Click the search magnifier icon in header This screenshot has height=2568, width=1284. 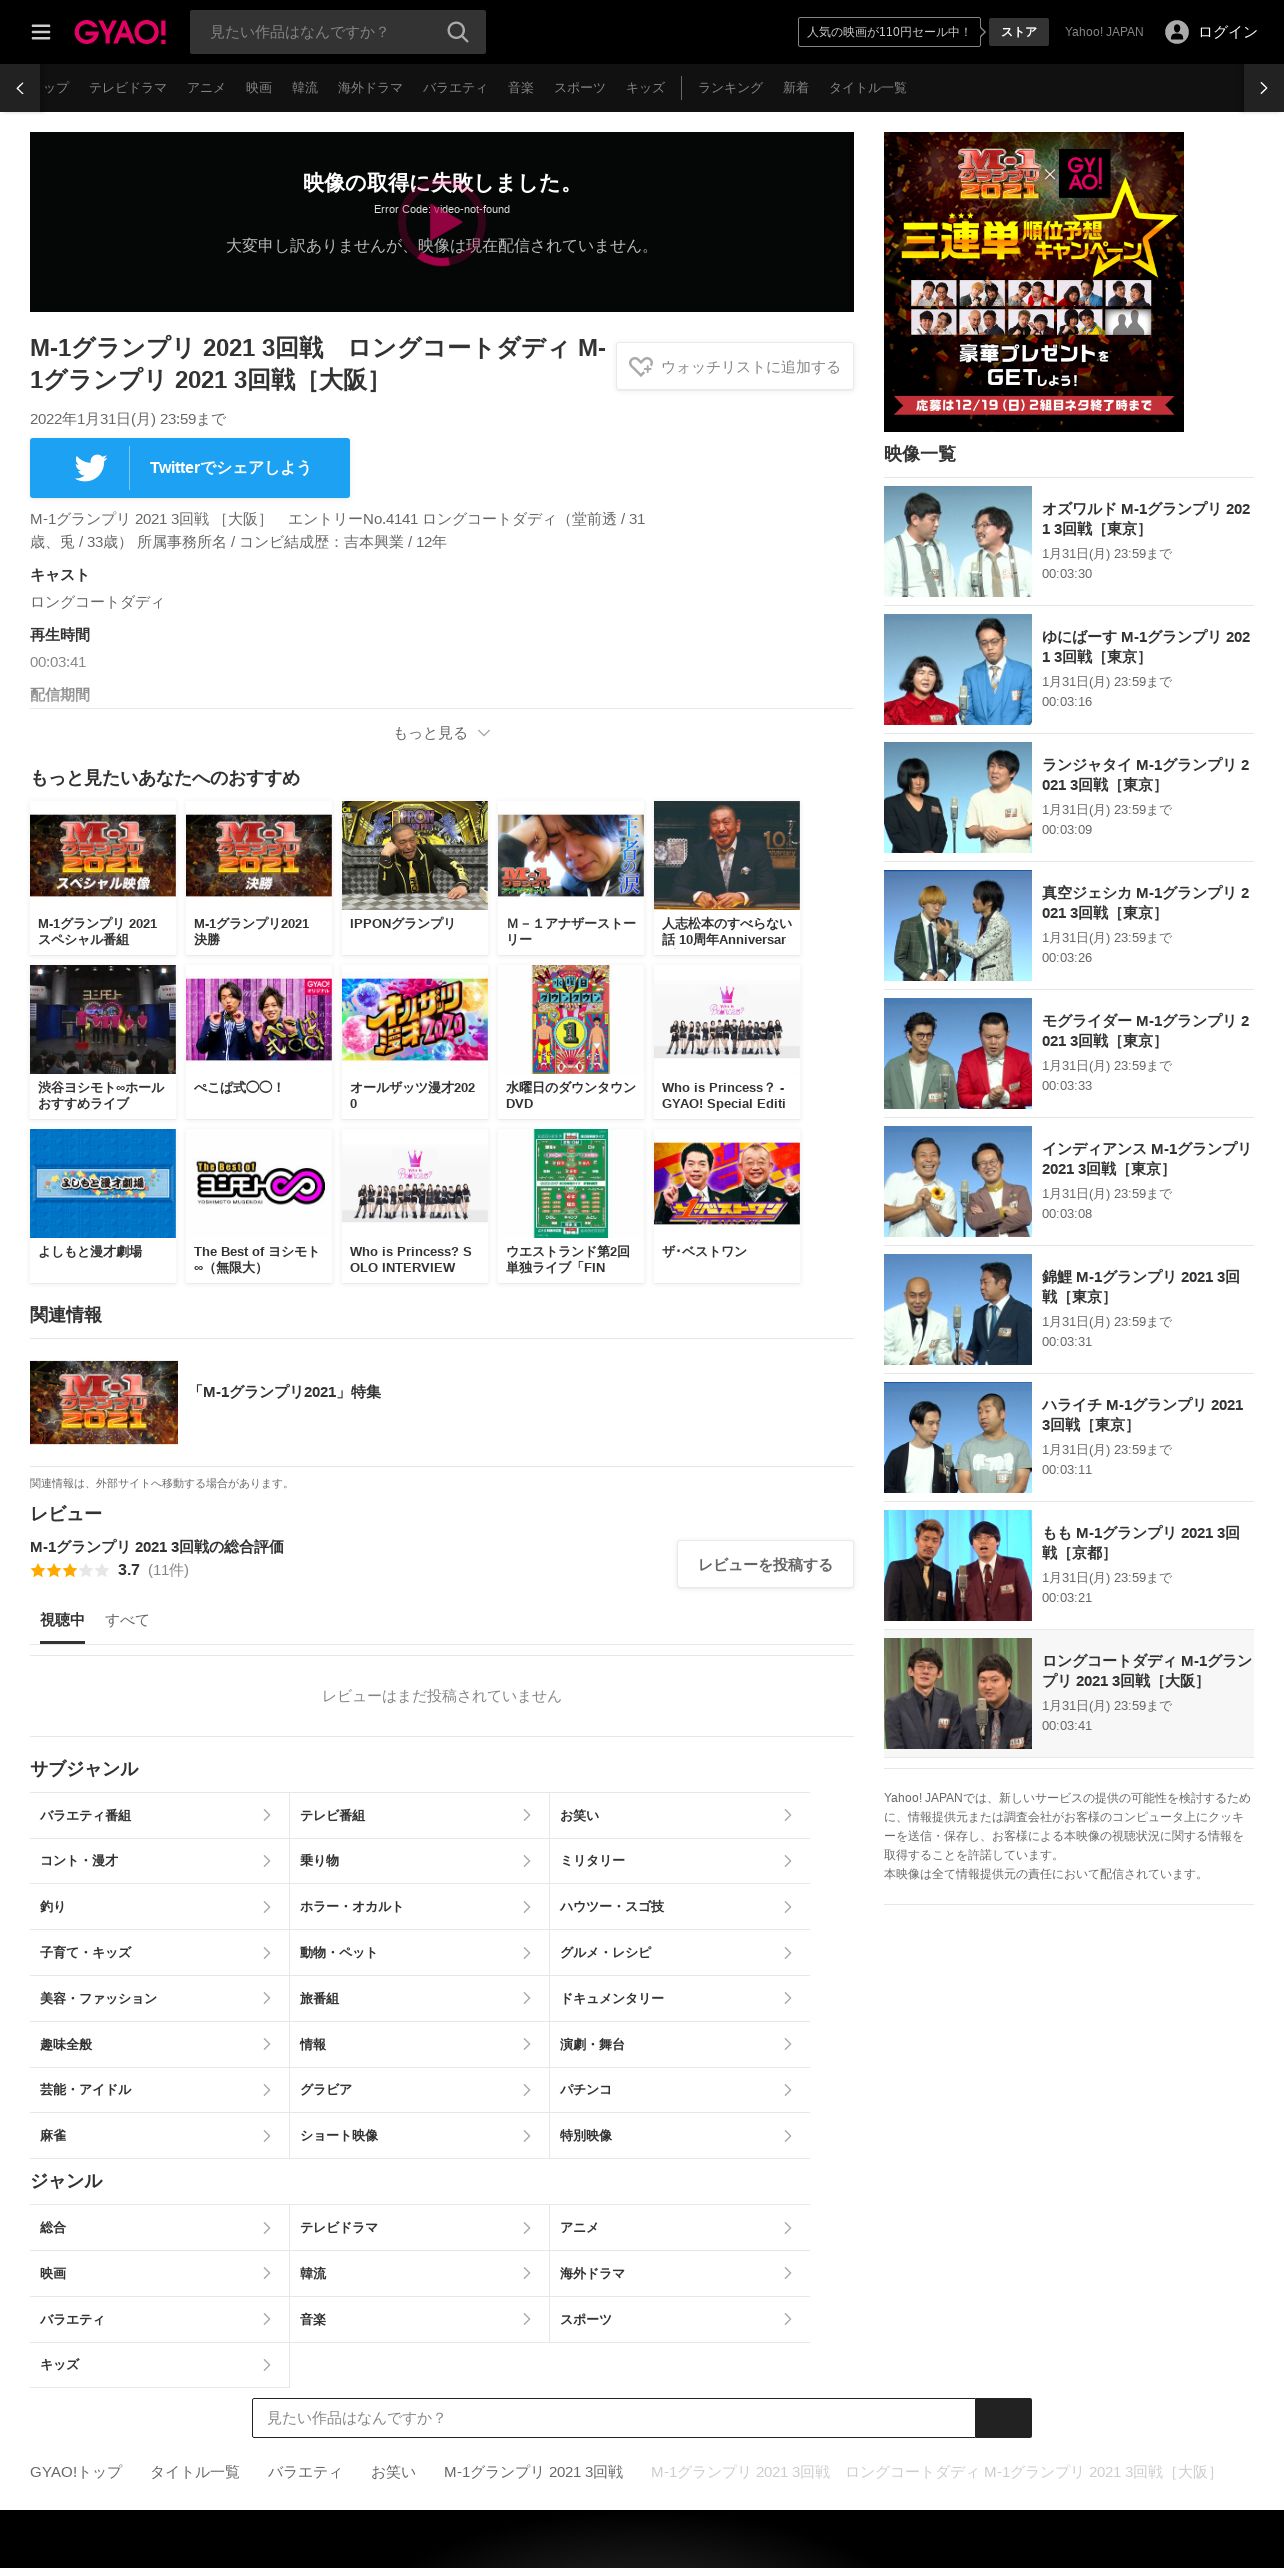pyautogui.click(x=458, y=32)
